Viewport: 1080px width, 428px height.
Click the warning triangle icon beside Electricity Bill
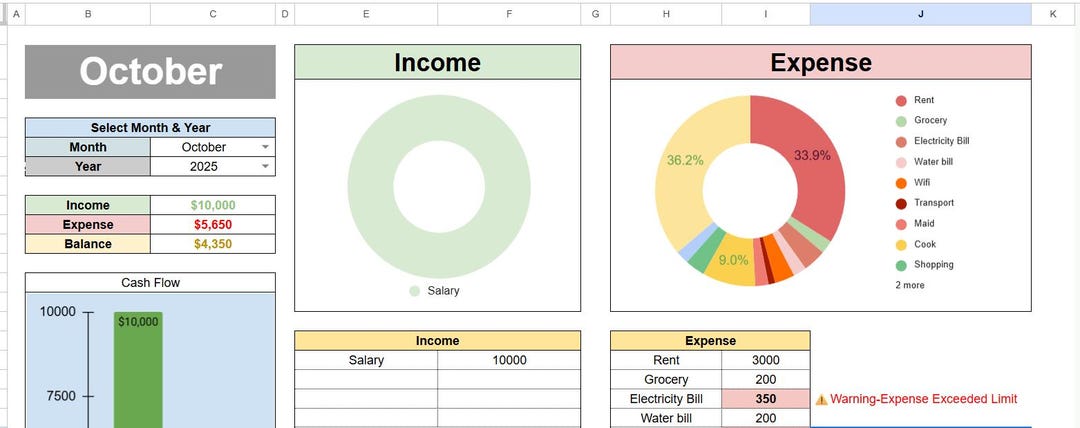821,399
